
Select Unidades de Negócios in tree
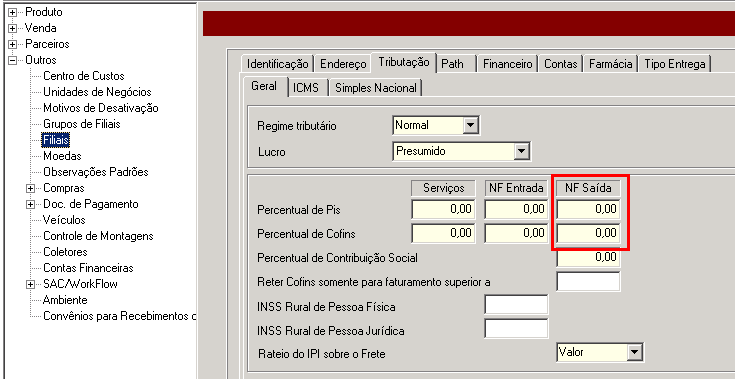(x=97, y=92)
